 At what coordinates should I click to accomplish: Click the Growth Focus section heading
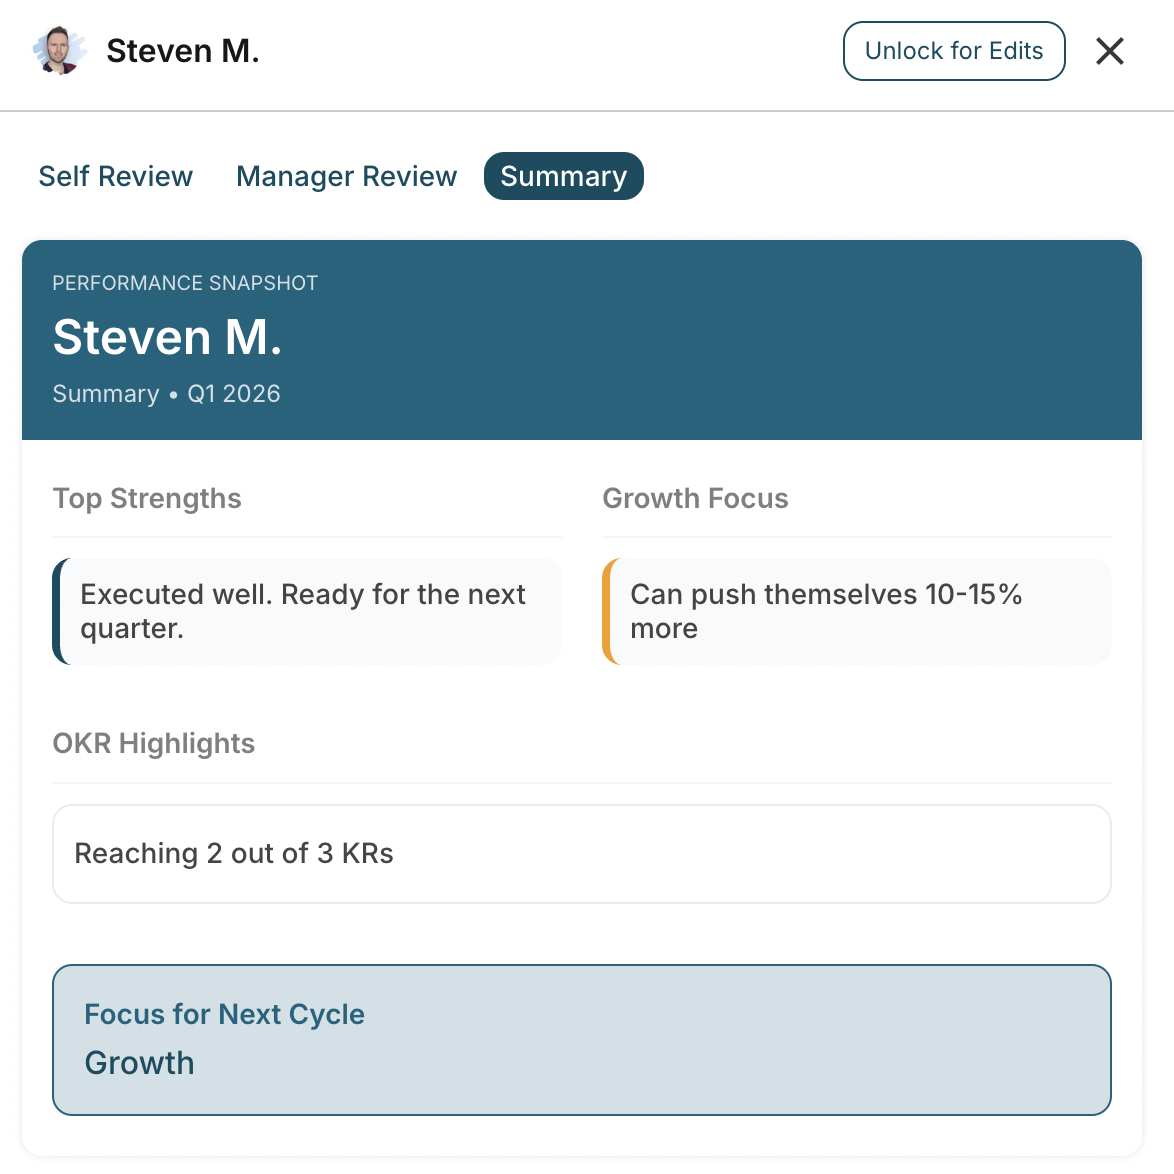tap(695, 498)
